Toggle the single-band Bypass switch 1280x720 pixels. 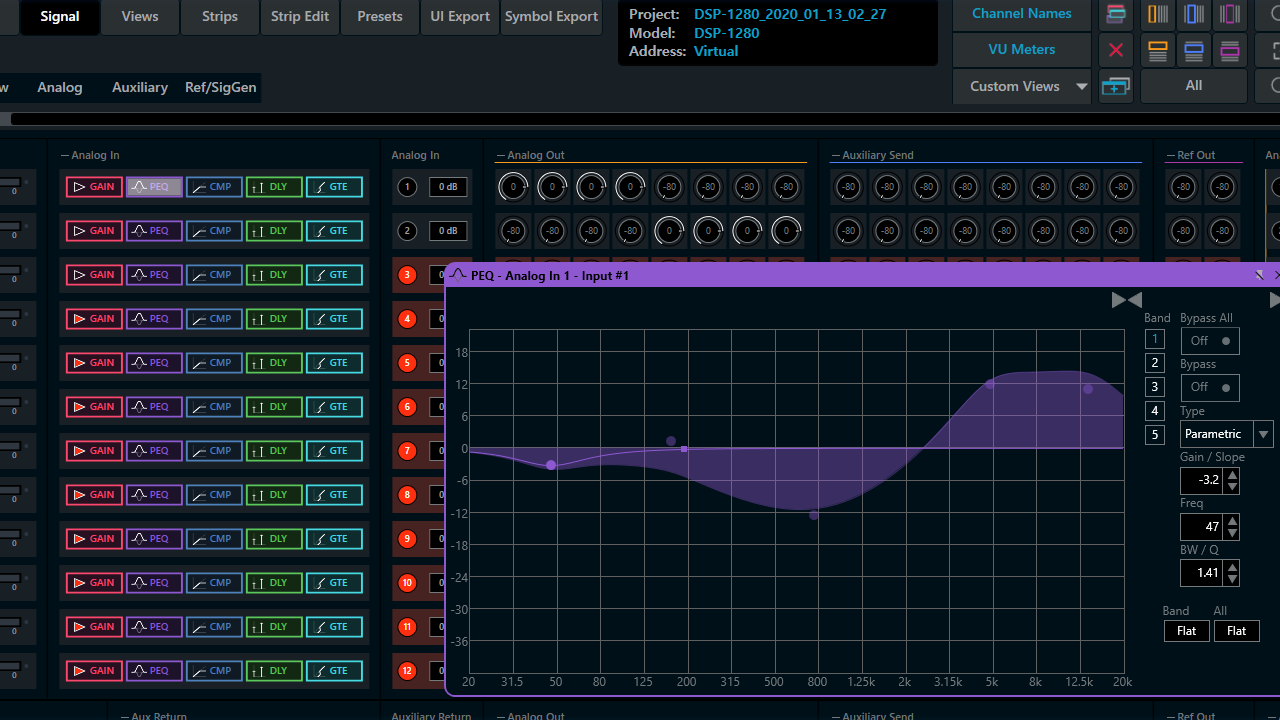click(1209, 387)
